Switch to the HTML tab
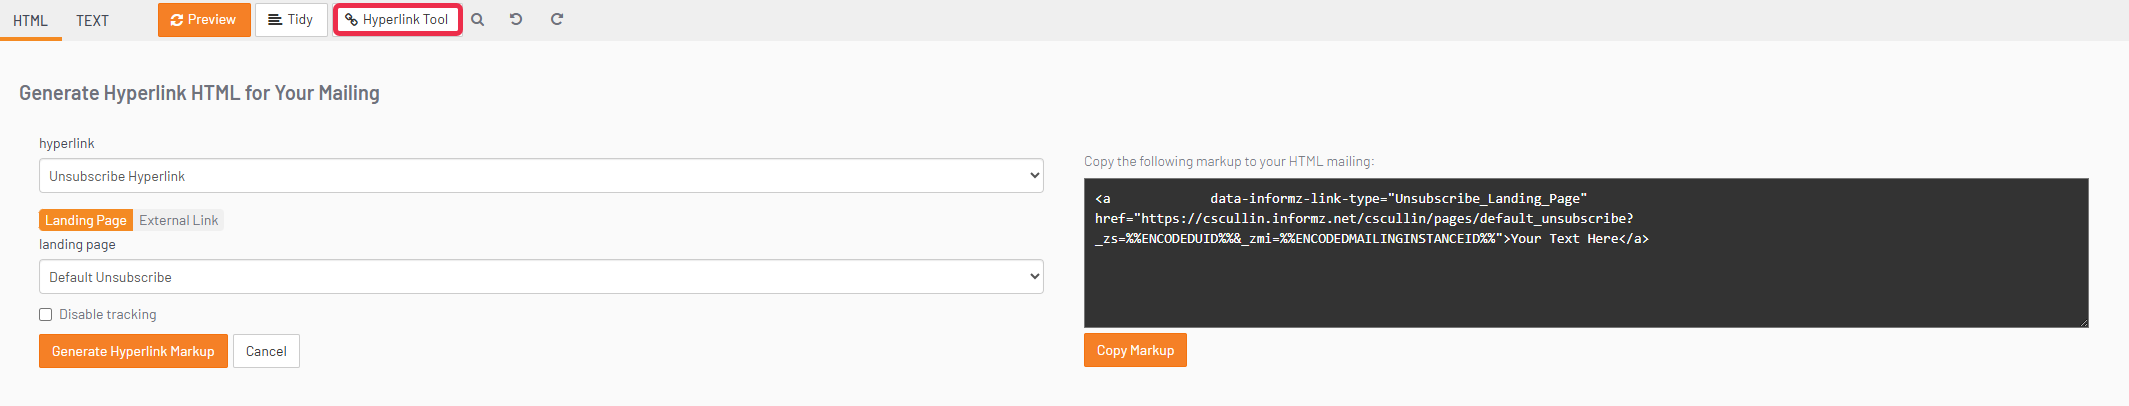The width and height of the screenshot is (2129, 406). [30, 21]
